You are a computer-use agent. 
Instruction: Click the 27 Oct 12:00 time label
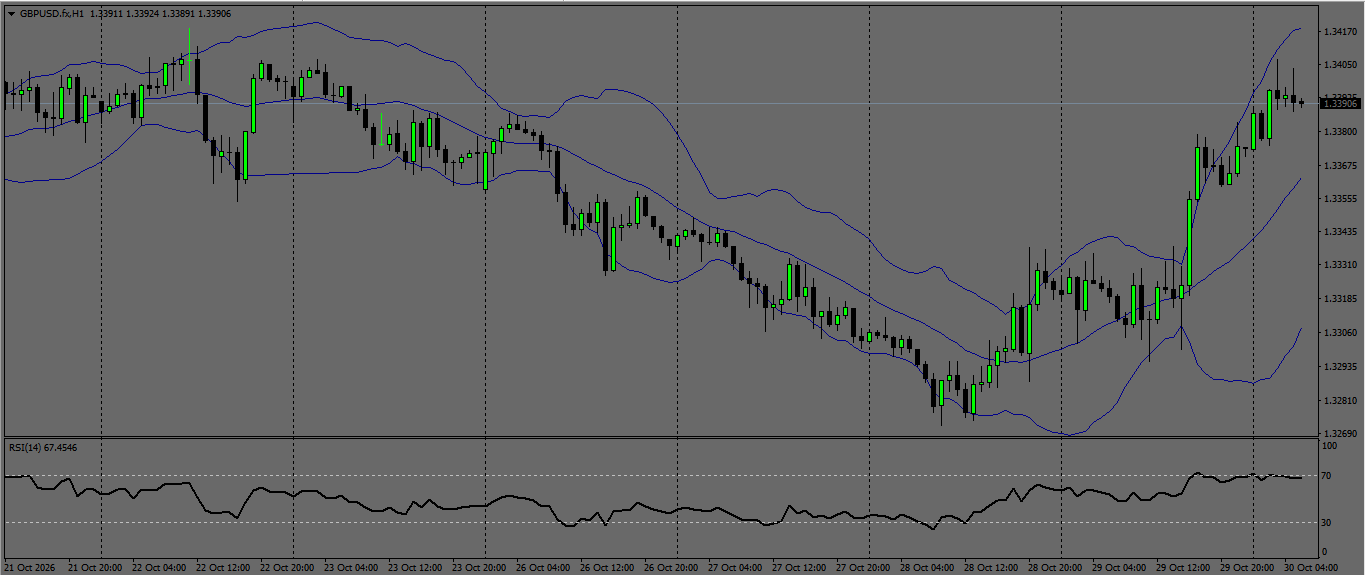(x=798, y=567)
